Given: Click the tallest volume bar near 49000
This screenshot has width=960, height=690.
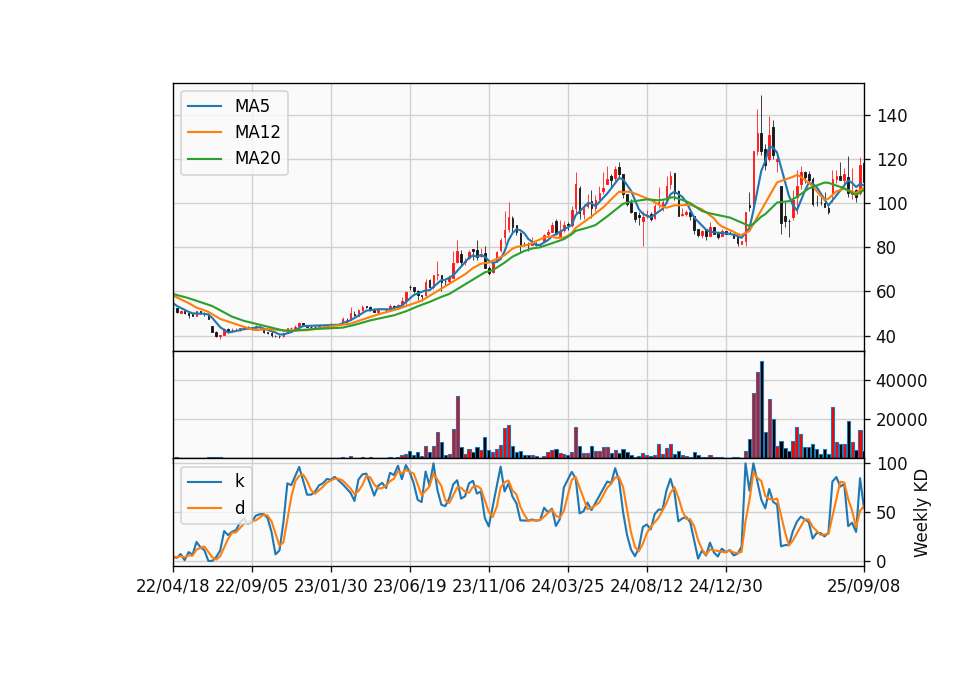Looking at the screenshot, I should 762,410.
